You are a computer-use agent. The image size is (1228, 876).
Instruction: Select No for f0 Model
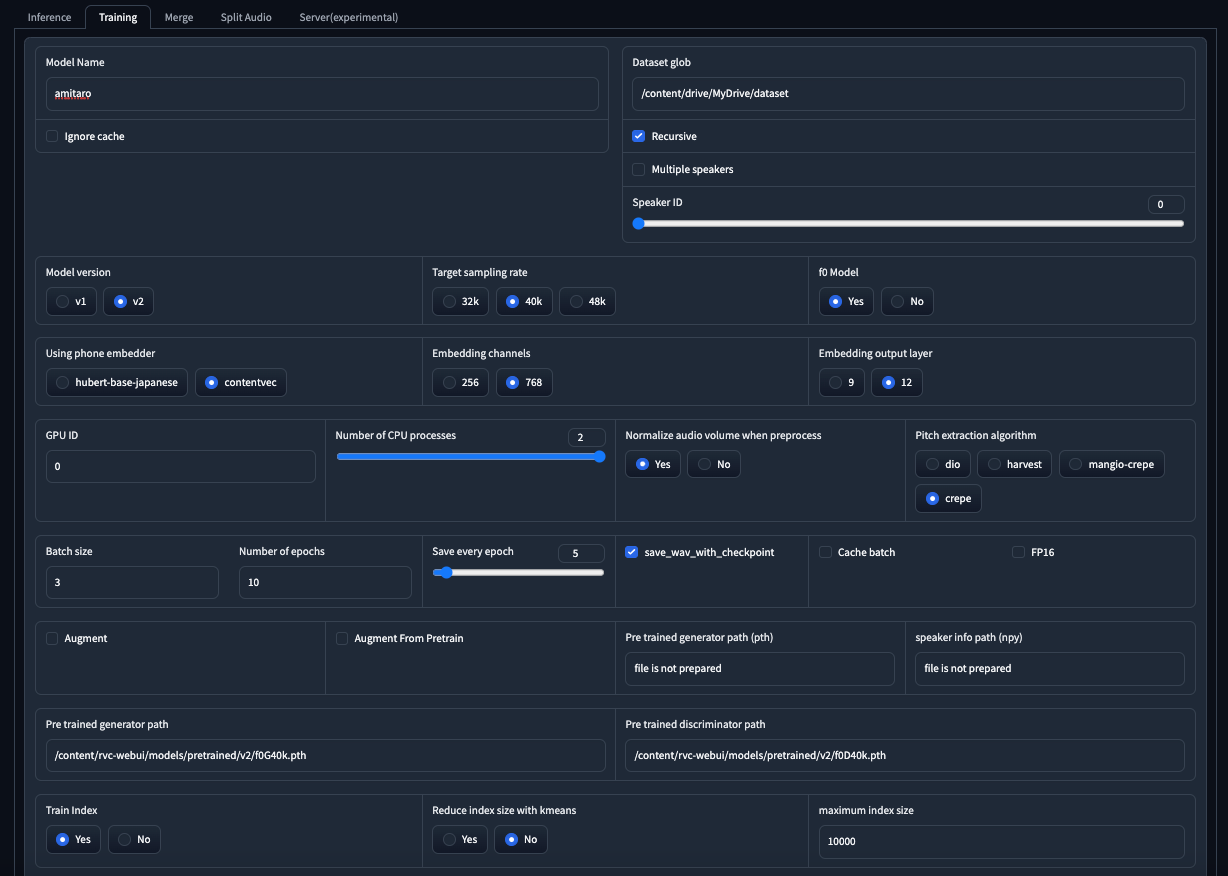point(907,301)
